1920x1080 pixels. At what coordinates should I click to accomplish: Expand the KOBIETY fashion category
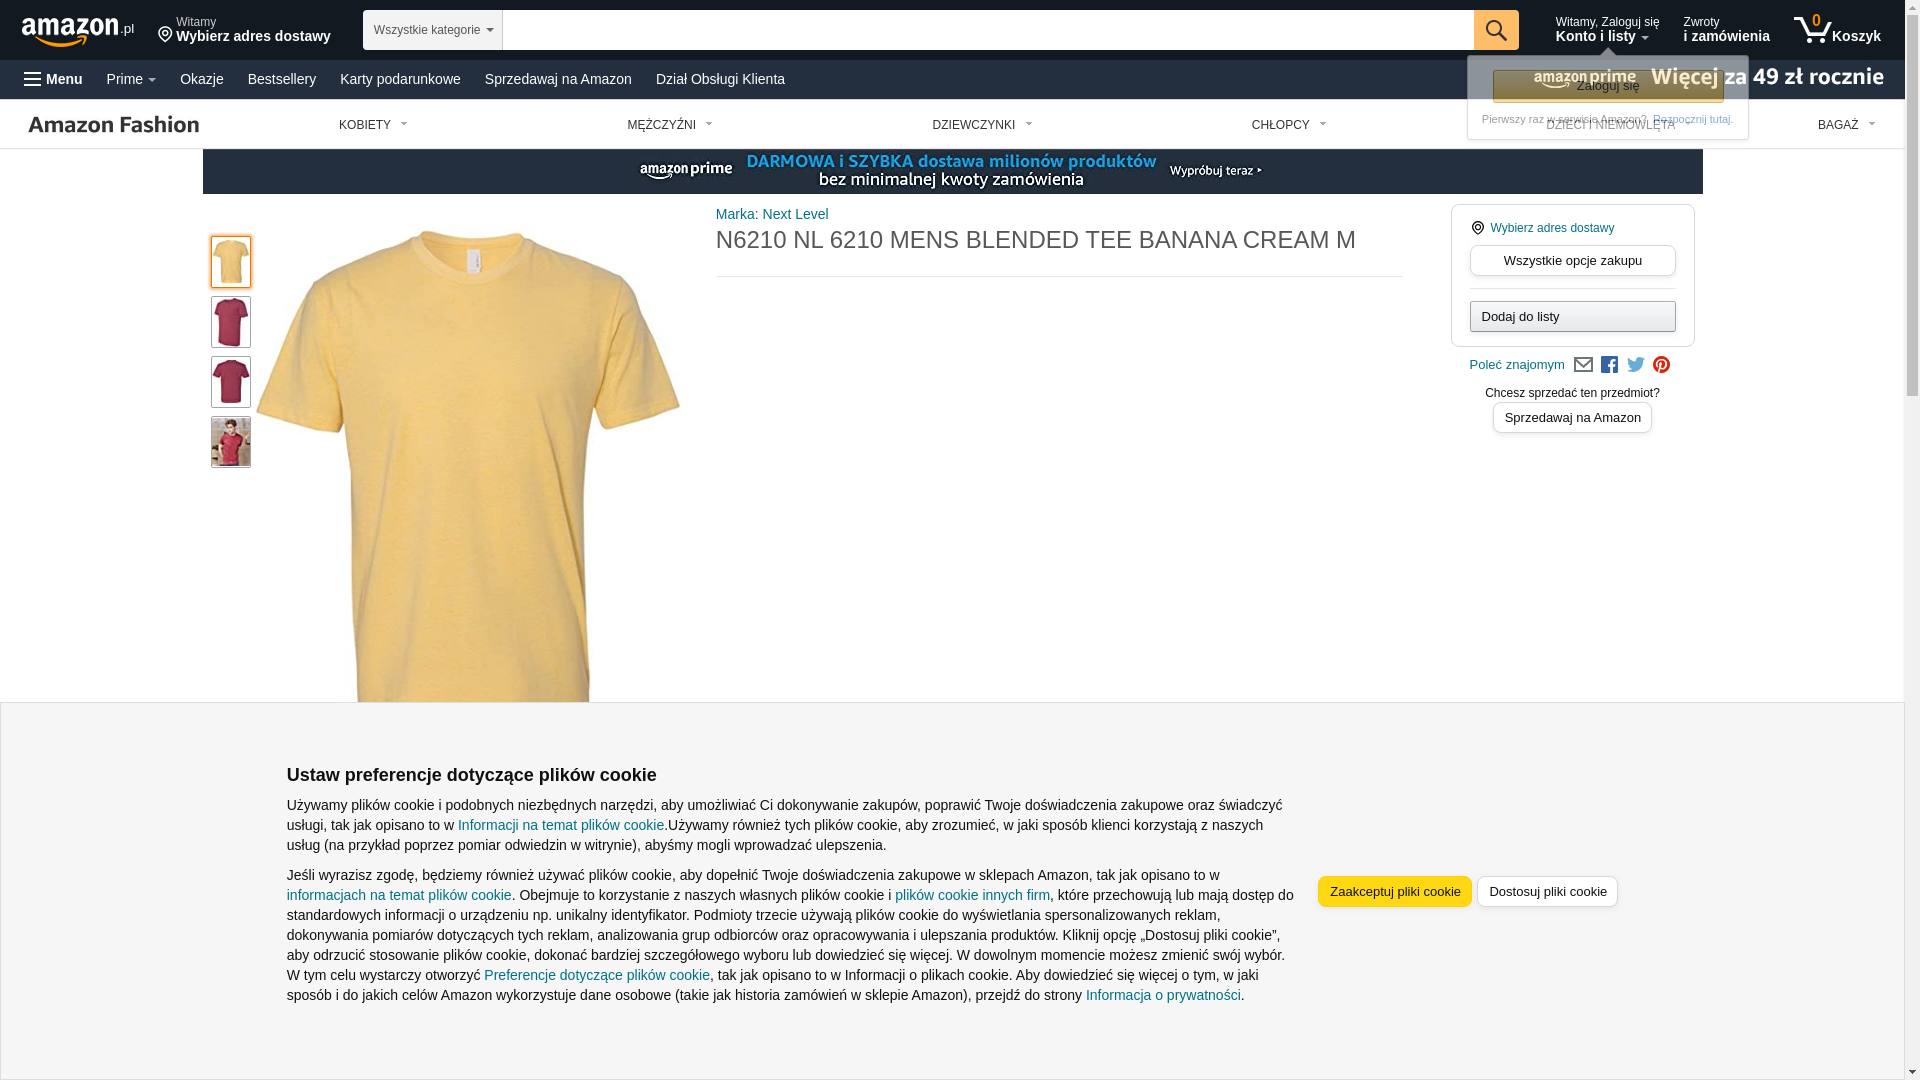(373, 125)
